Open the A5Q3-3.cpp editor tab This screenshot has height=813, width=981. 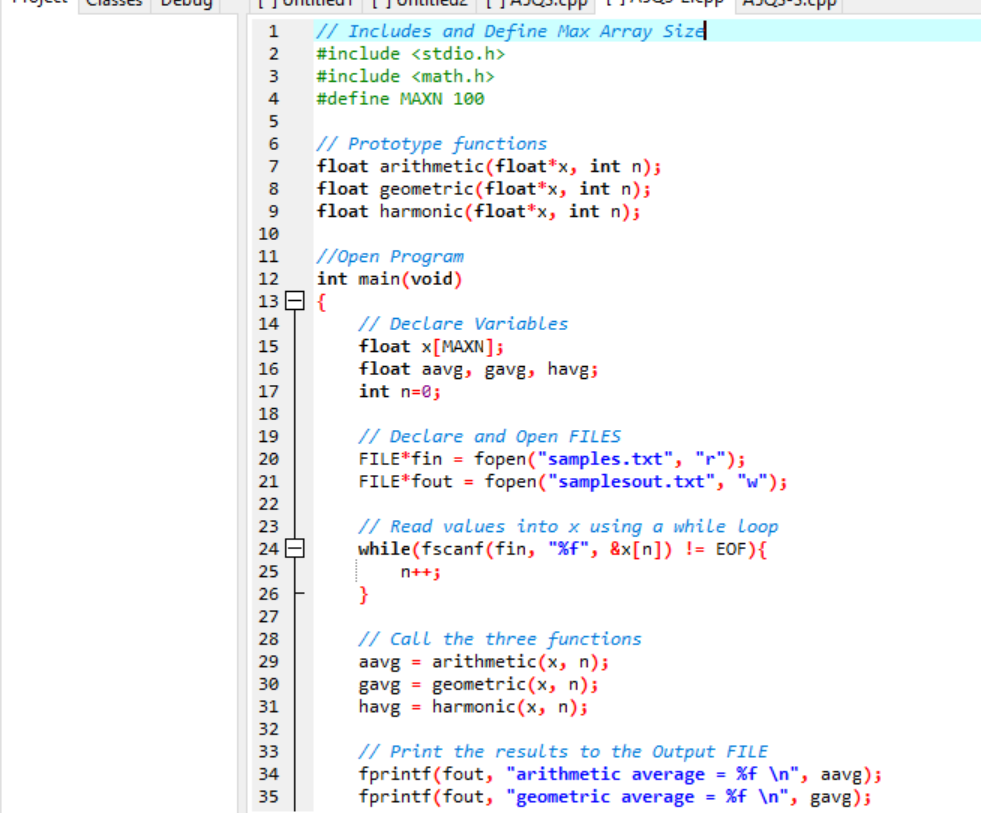click(789, 3)
